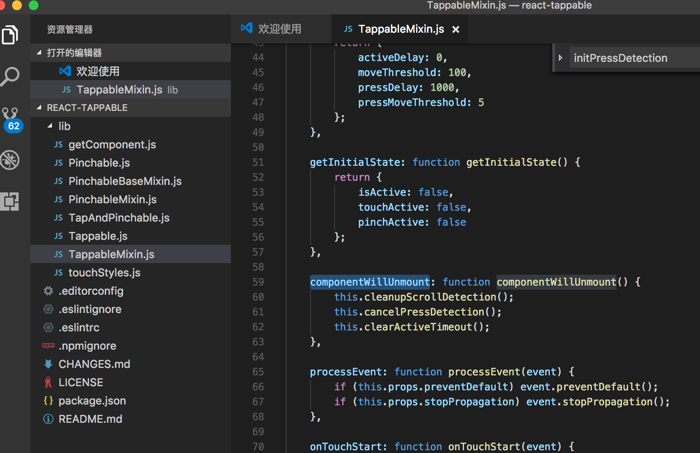Click this.cancelPressDetection() on line 61
This screenshot has width=700, height=453.
417,312
